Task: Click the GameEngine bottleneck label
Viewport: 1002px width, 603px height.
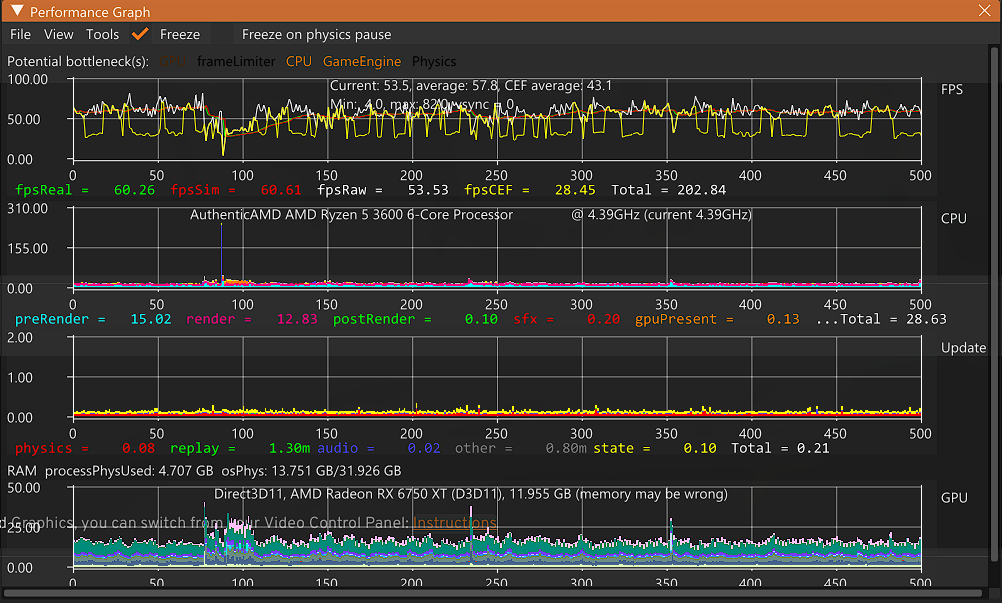Action: coord(362,61)
